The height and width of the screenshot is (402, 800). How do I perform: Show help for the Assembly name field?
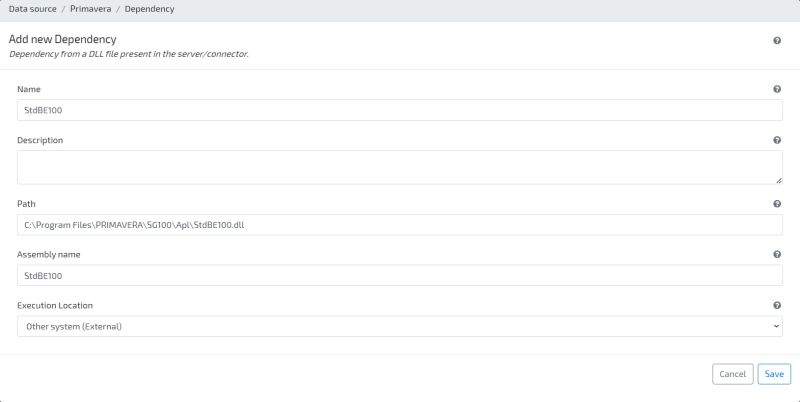[x=777, y=254]
